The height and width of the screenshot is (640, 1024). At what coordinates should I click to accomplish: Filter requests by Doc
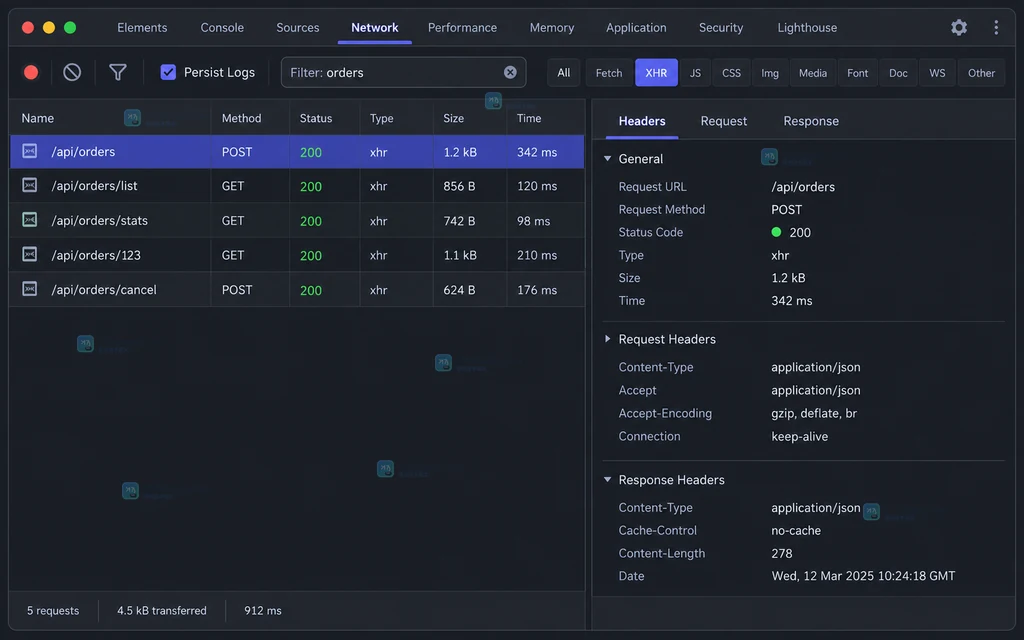click(899, 72)
